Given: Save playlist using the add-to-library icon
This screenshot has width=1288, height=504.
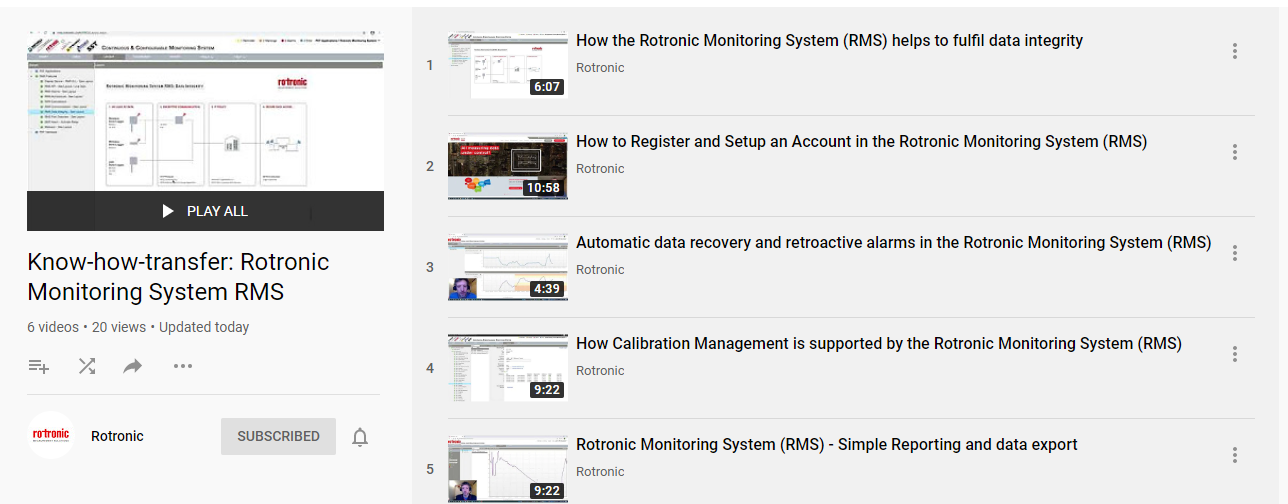Looking at the screenshot, I should tap(39, 366).
